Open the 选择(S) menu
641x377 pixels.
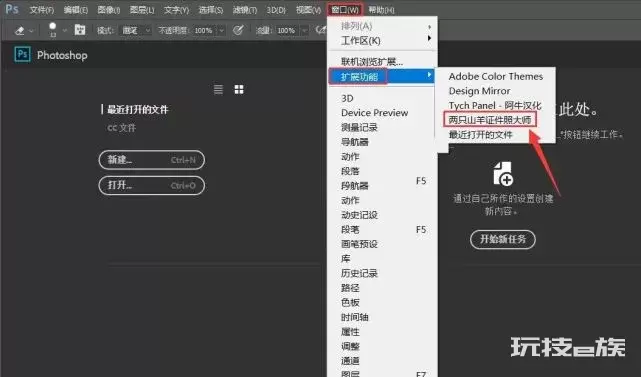(x=211, y=9)
